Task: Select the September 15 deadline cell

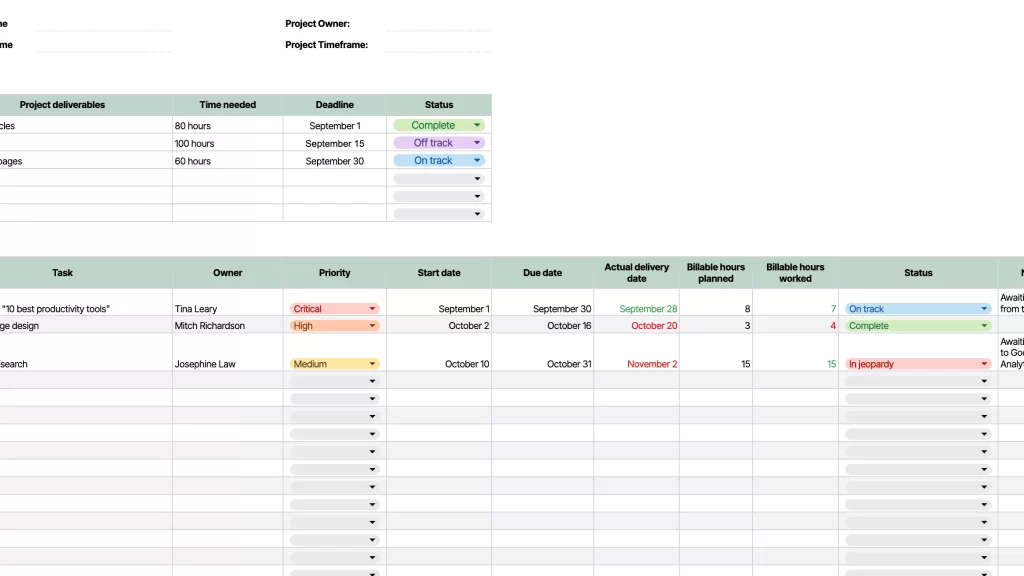Action: coord(334,143)
